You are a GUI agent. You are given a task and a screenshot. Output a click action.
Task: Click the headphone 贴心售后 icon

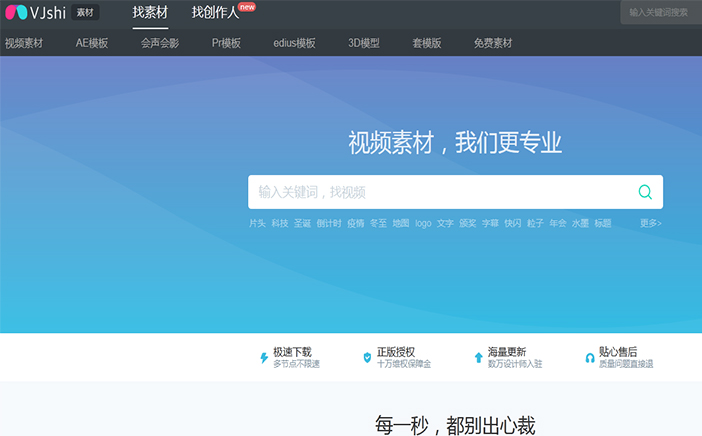click(x=590, y=358)
